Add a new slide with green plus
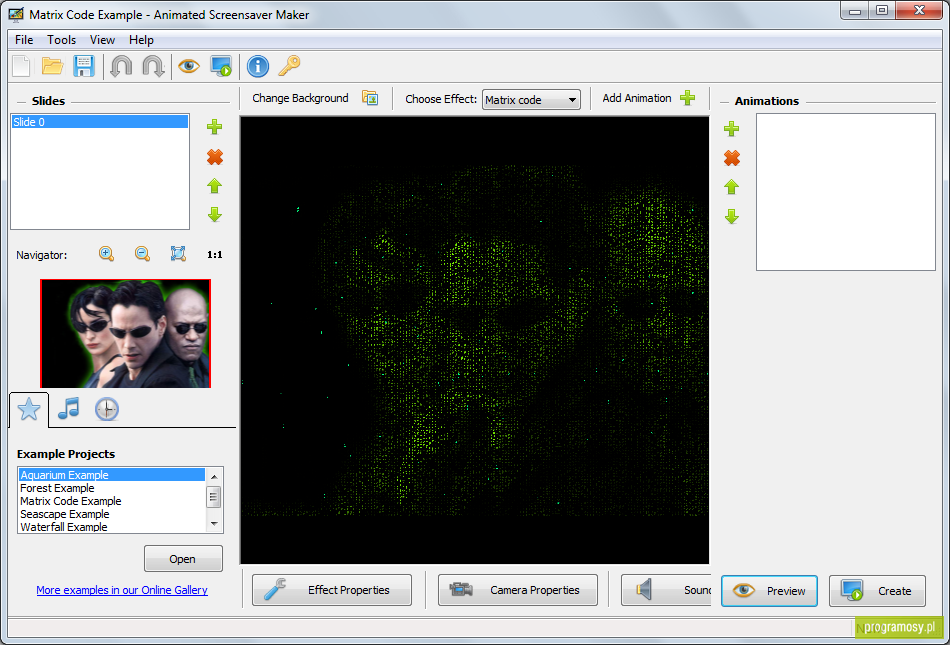 coord(214,127)
